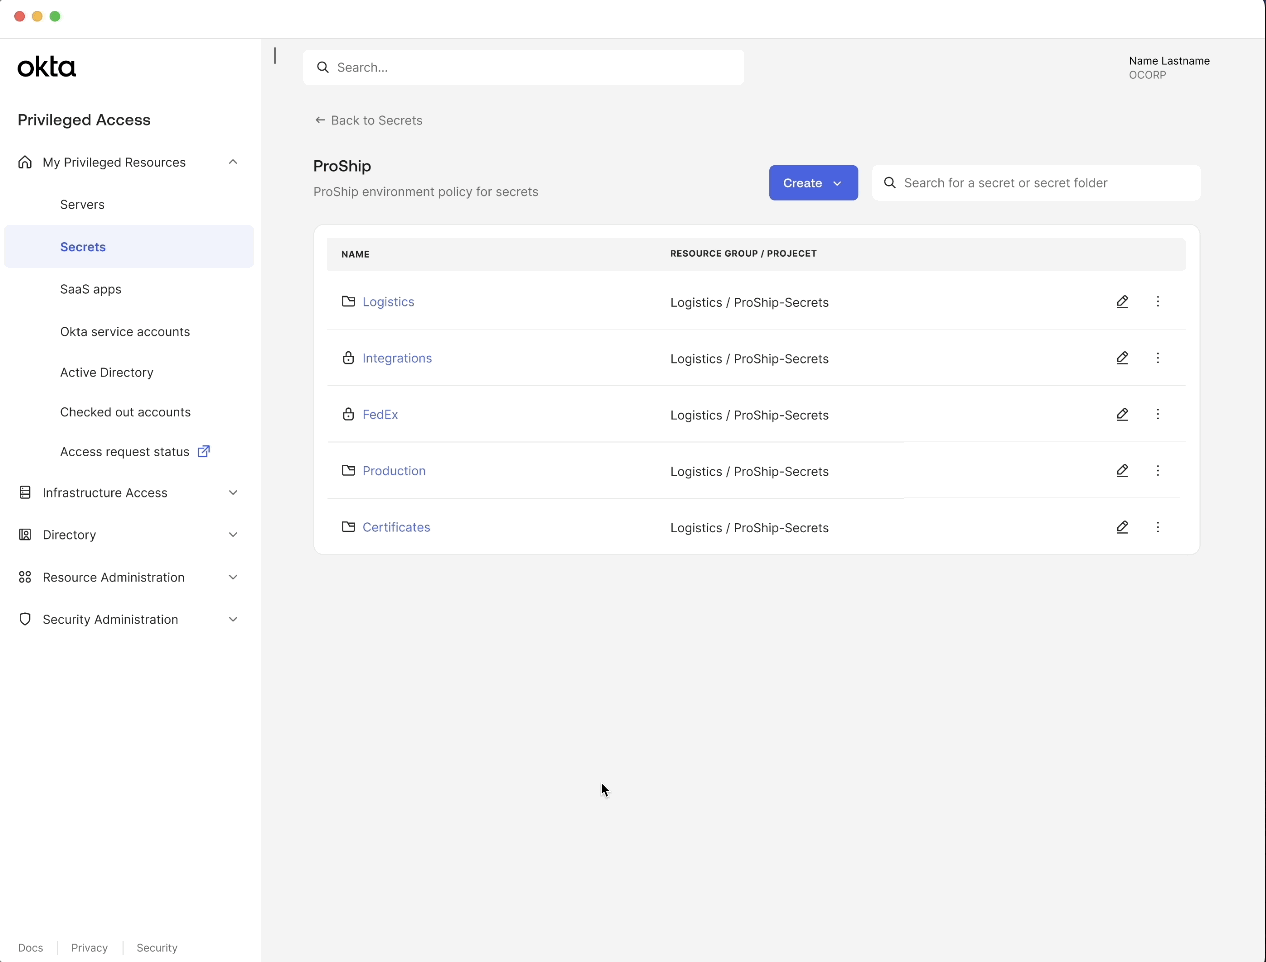Click the lock icon next to Integrations
Screen dimensions: 1266x962
[348, 358]
